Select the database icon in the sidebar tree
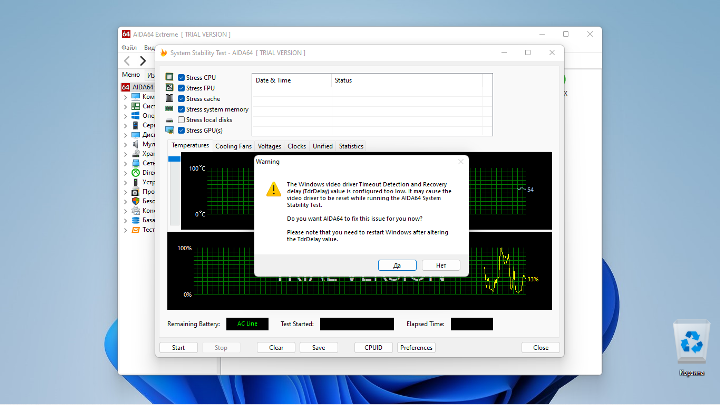The image size is (720, 405). [x=135, y=220]
